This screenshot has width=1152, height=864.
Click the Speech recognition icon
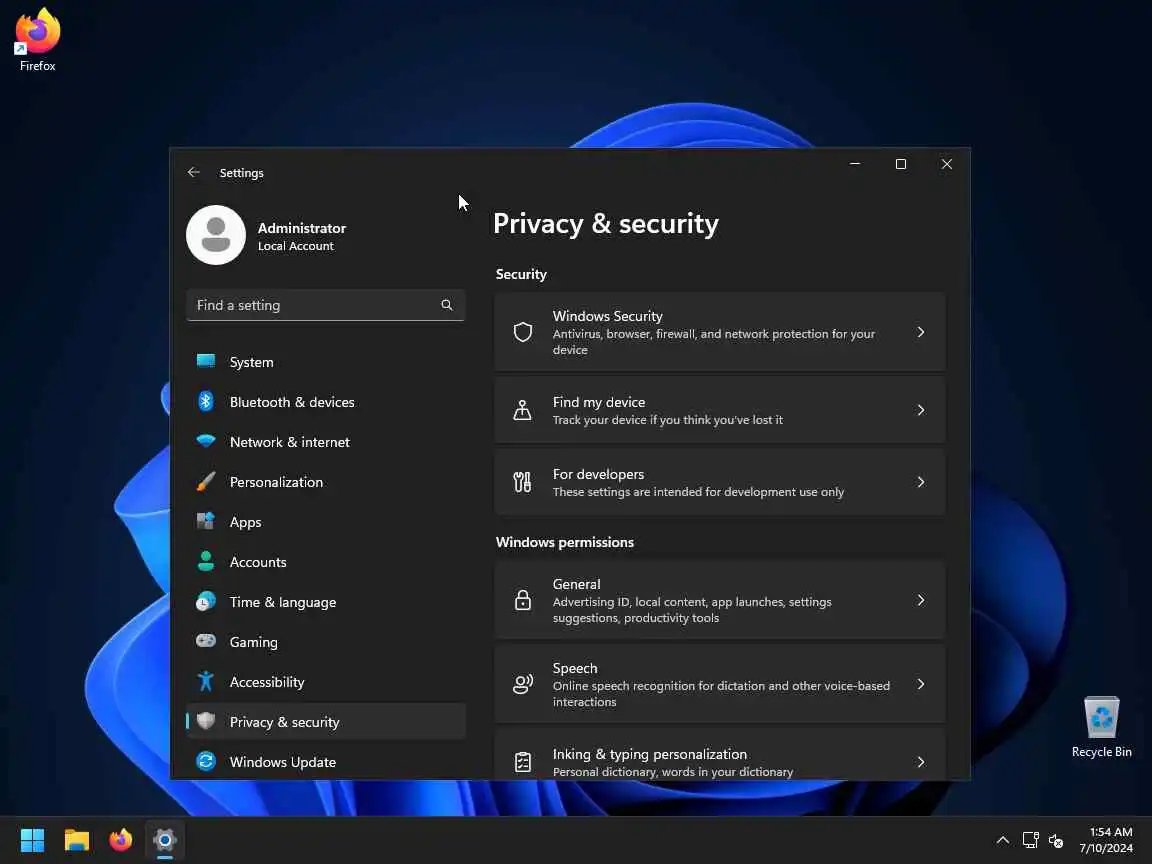click(522, 684)
